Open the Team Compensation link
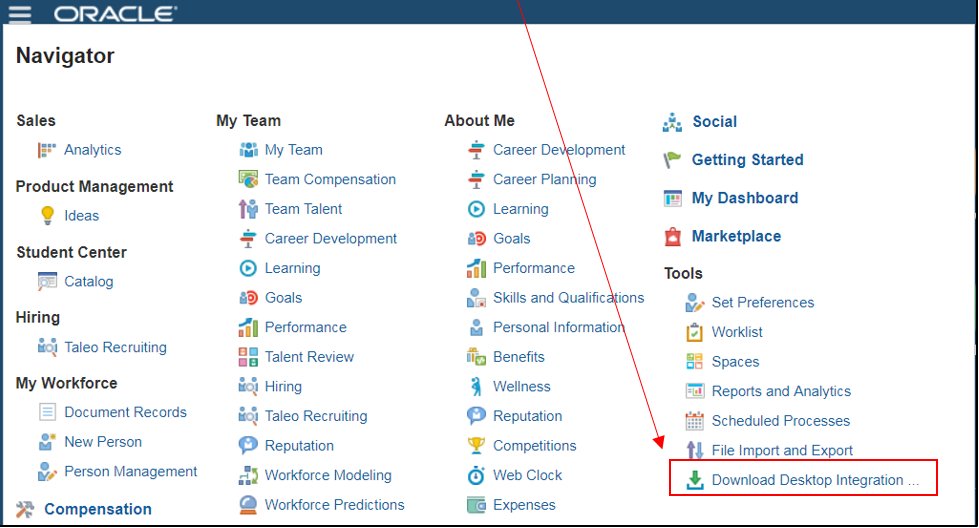This screenshot has height=528, width=979. coord(330,179)
